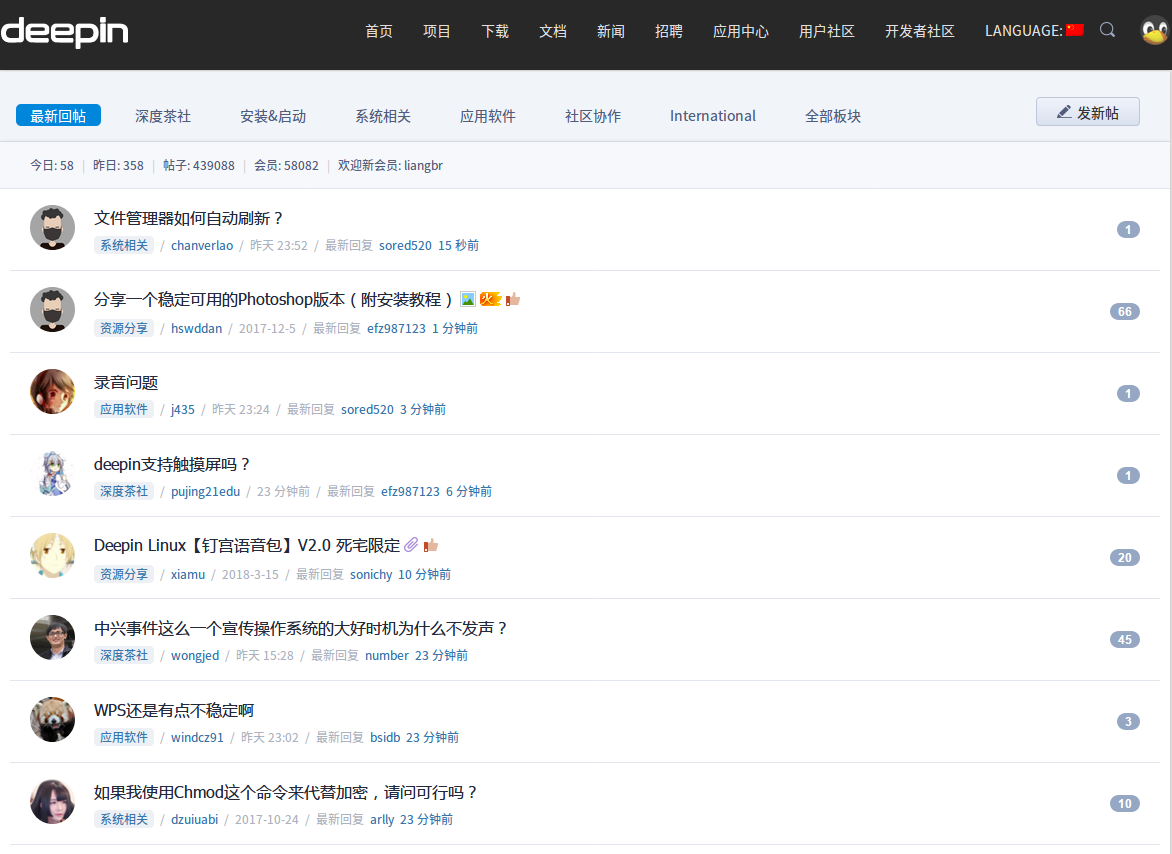Click the reply count badge 45

coord(1125,640)
